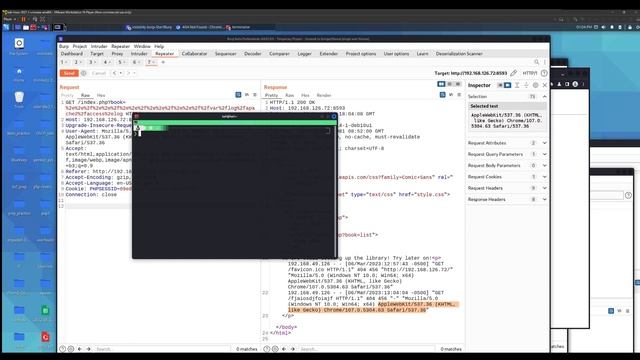This screenshot has width=640, height=360.
Task: Click Selected text value in Inspector
Action: click(x=507, y=121)
